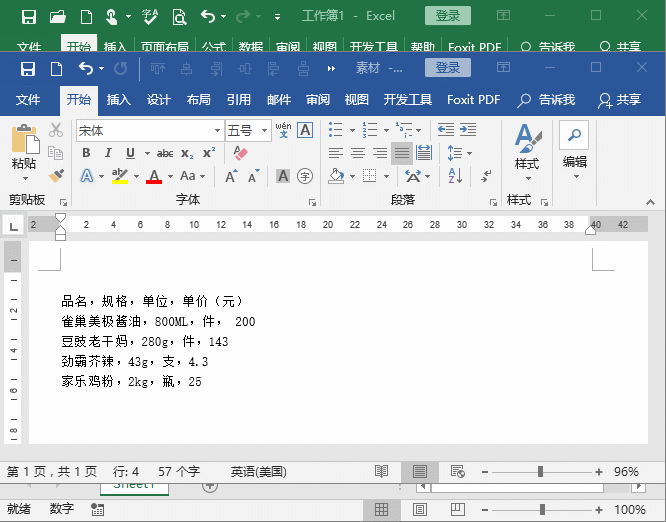Click the bullet list icon

336,130
